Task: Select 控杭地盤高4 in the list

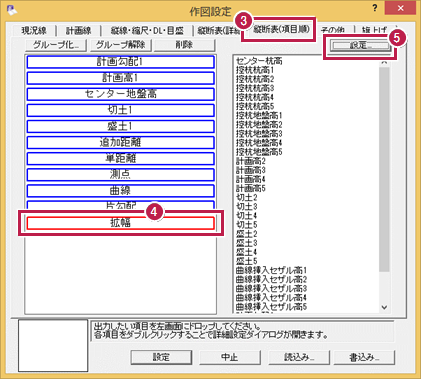Action: [x=259, y=143]
